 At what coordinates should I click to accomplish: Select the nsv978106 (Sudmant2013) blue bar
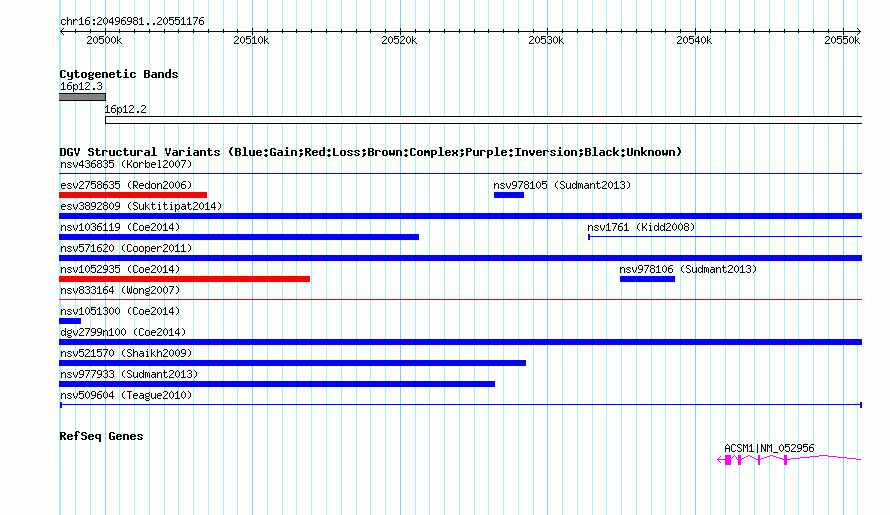coord(647,279)
